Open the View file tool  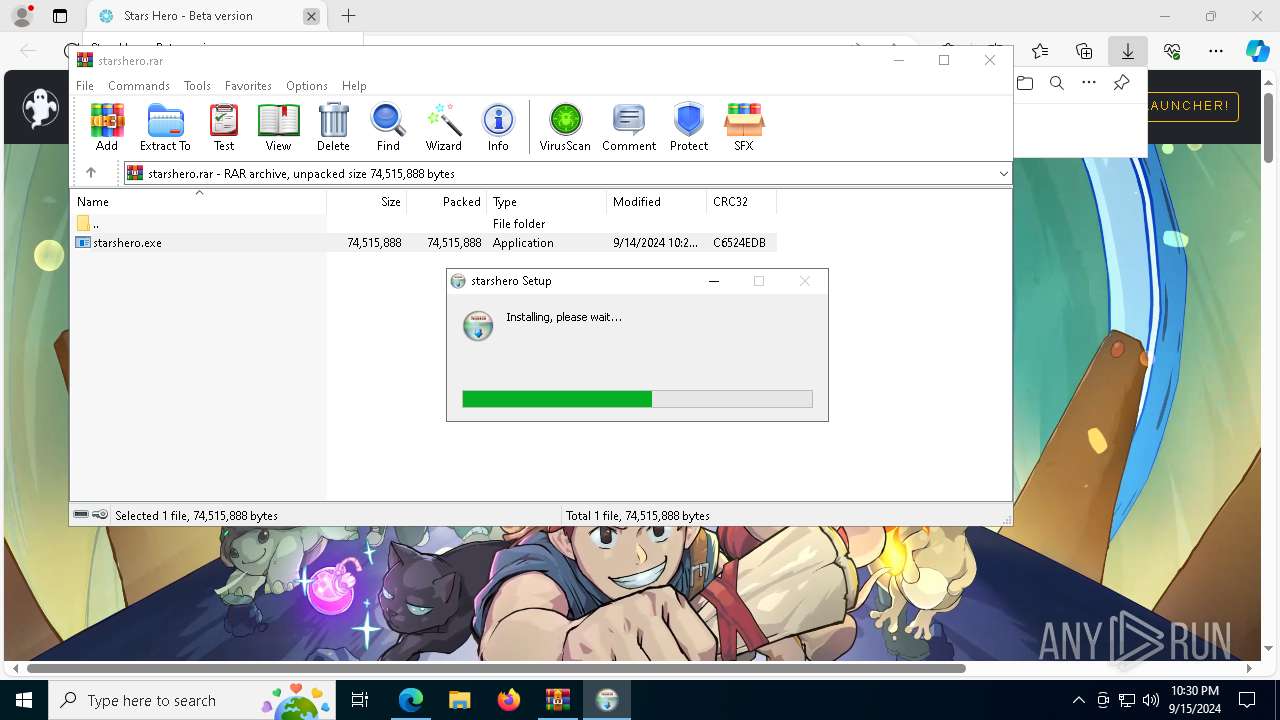point(278,127)
